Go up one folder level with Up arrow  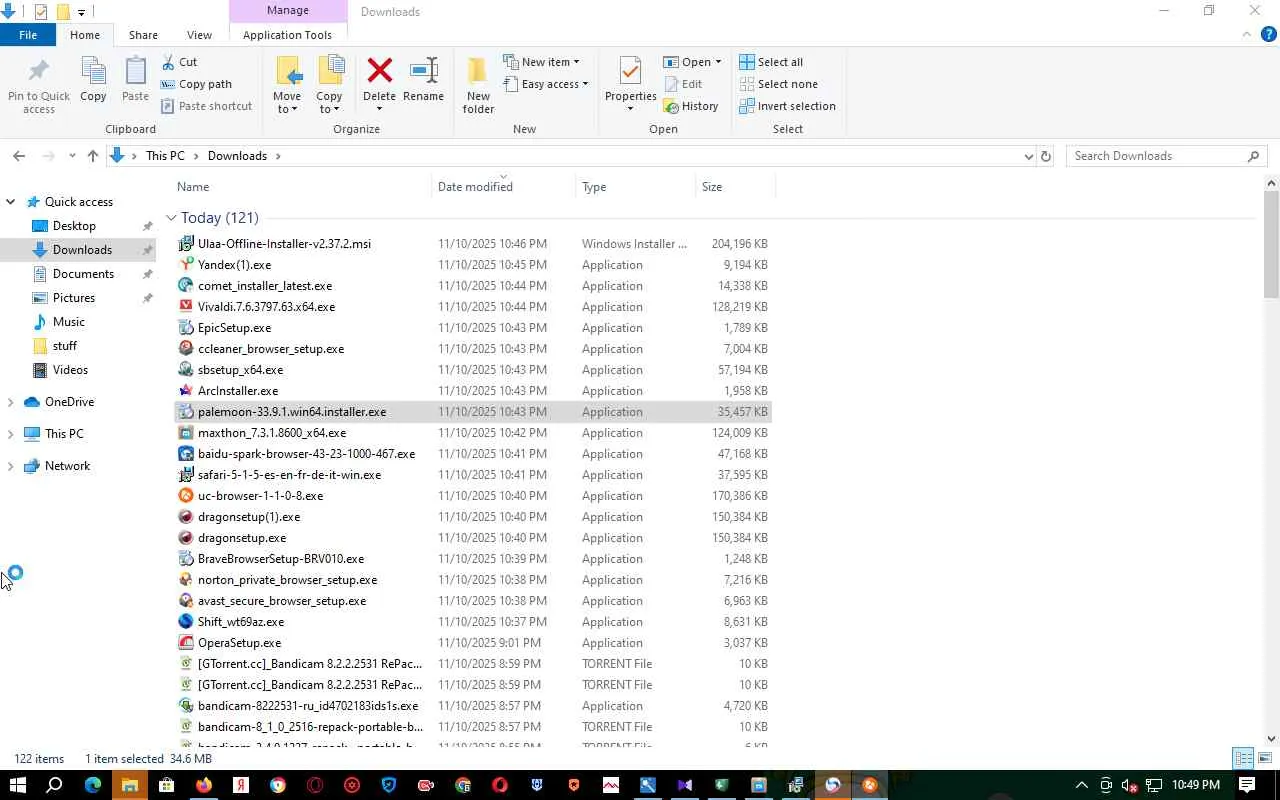click(93, 156)
